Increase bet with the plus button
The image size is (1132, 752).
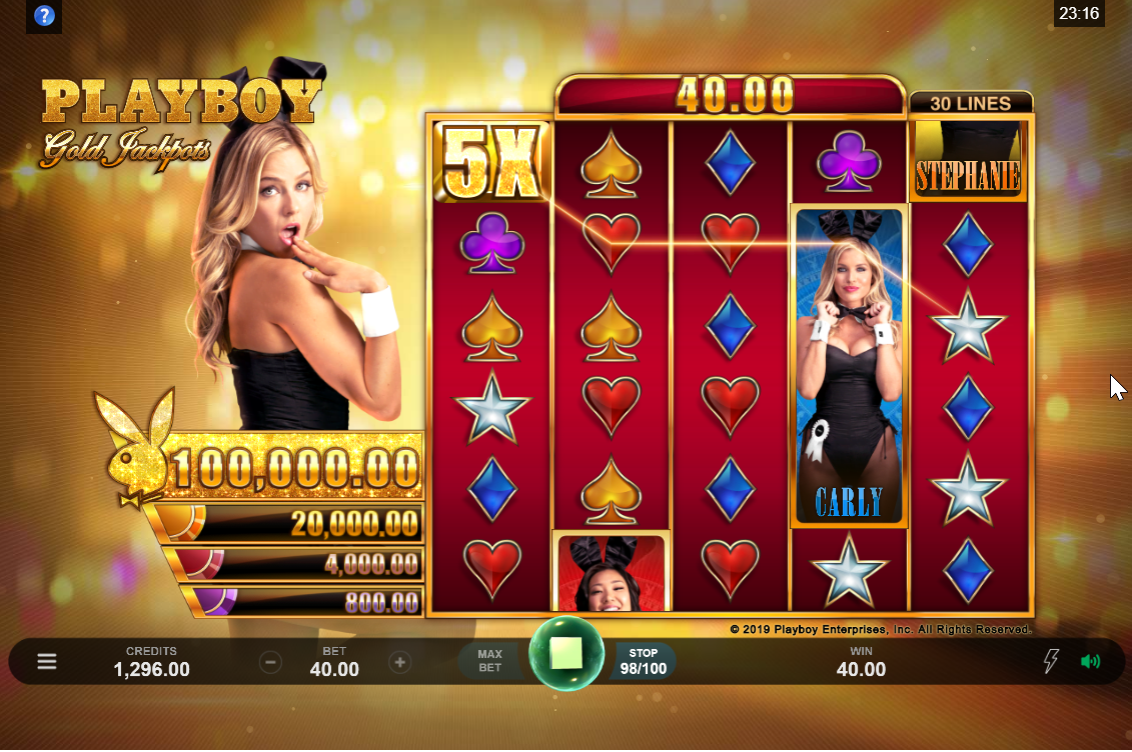point(400,662)
